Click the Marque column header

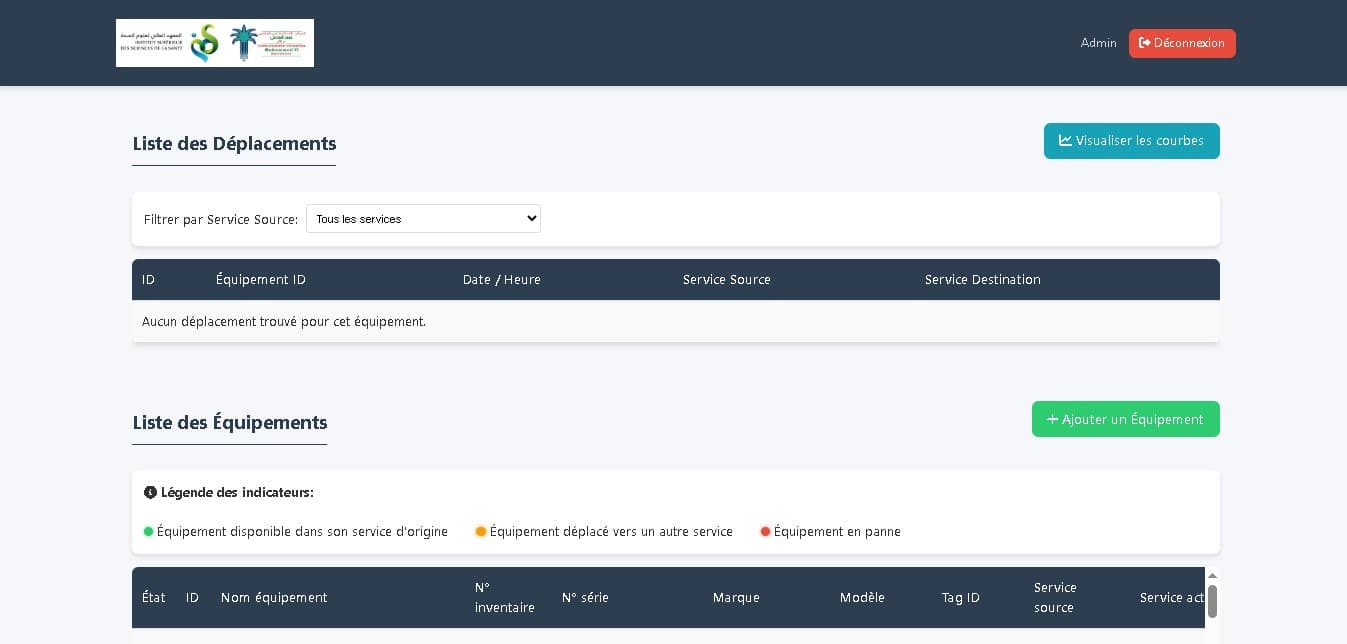pos(736,598)
